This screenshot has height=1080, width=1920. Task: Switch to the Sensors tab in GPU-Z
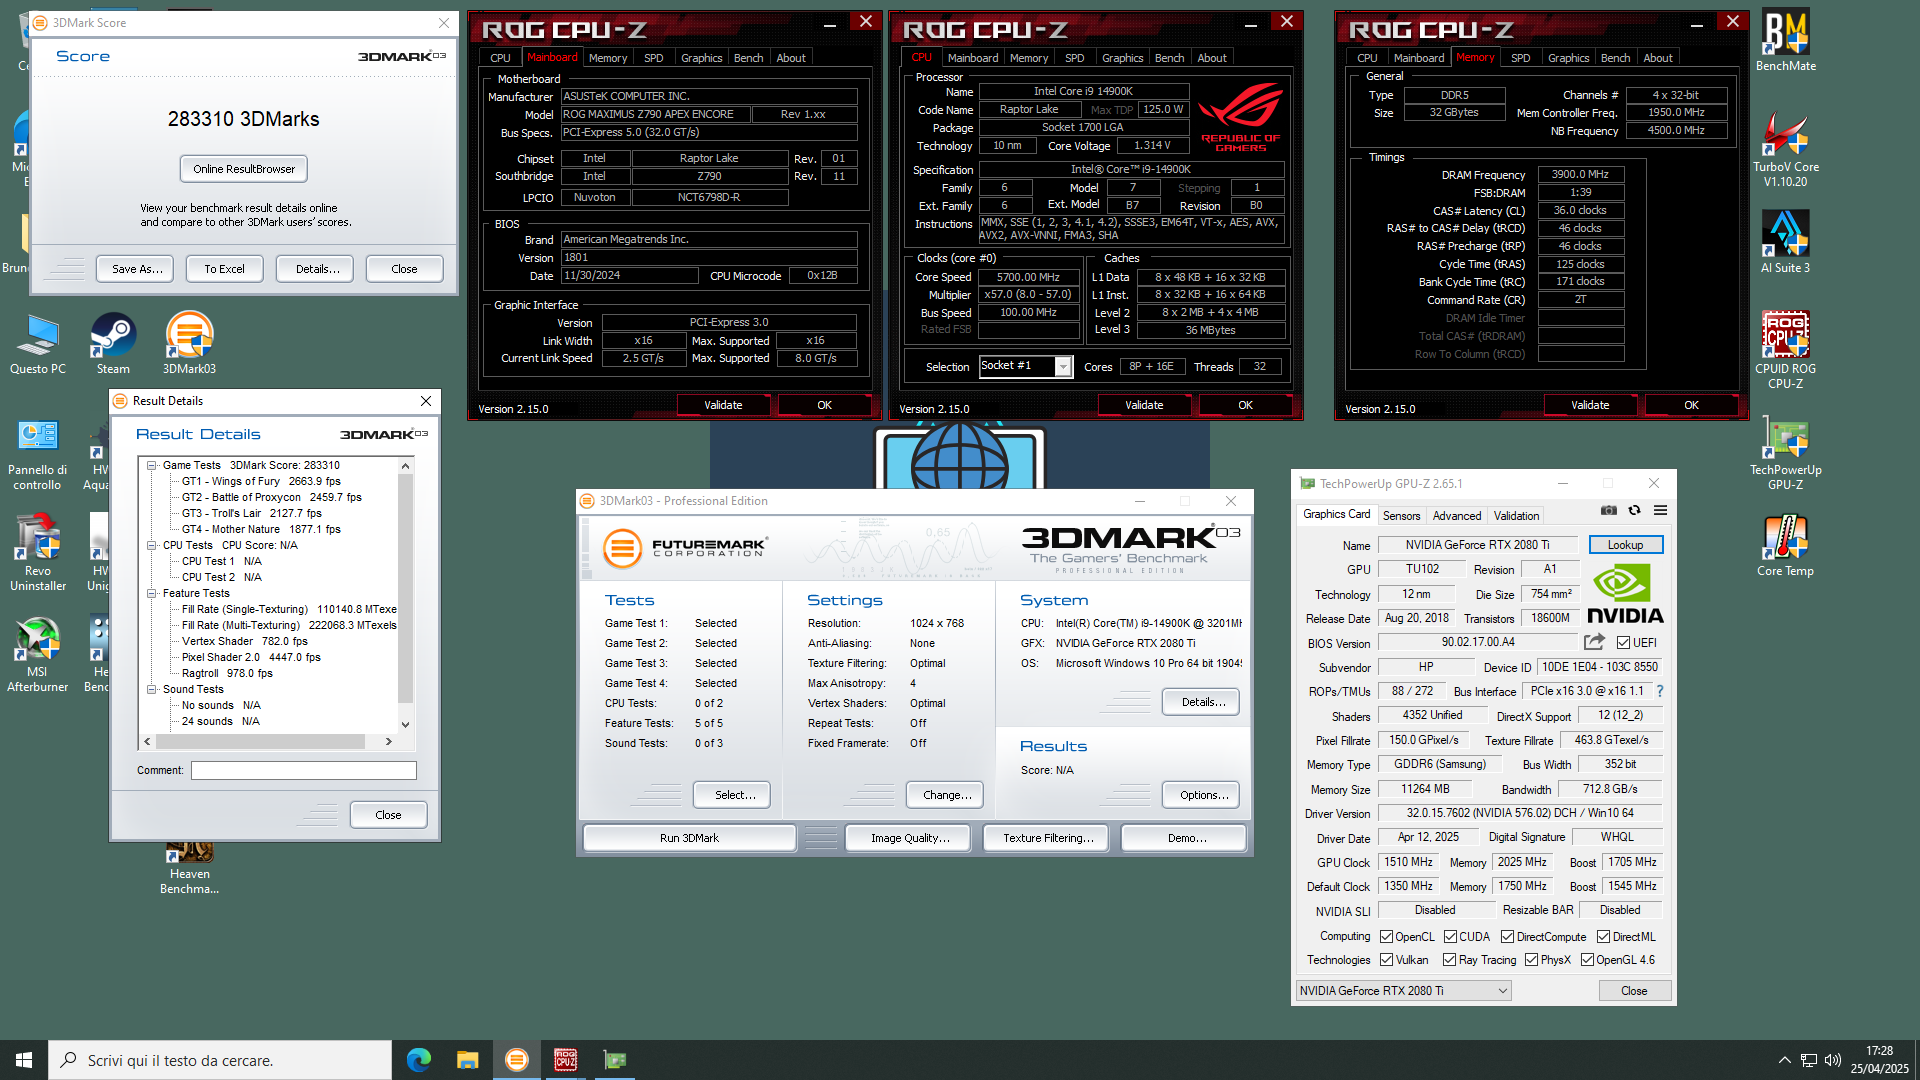pos(1401,516)
